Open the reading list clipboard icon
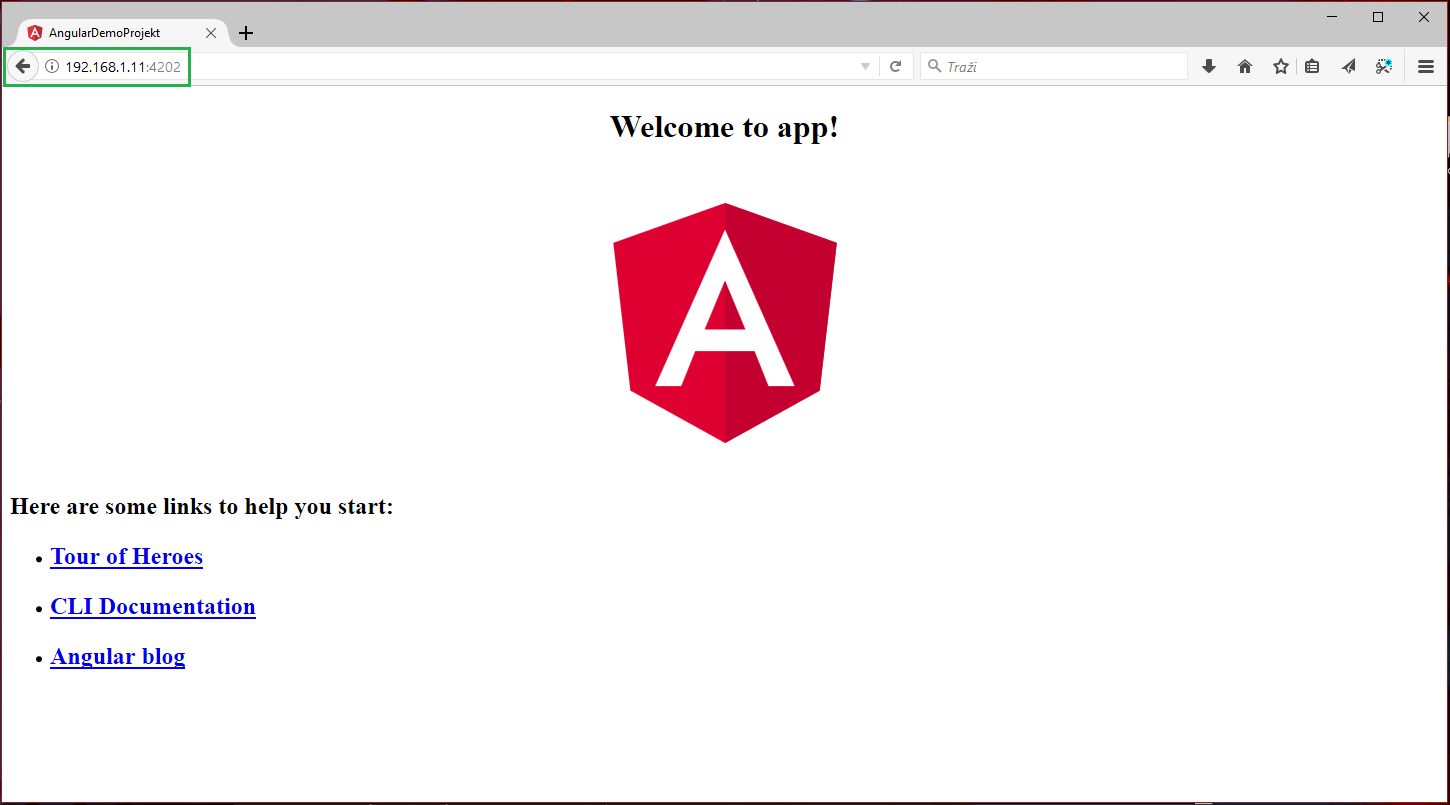 1312,66
